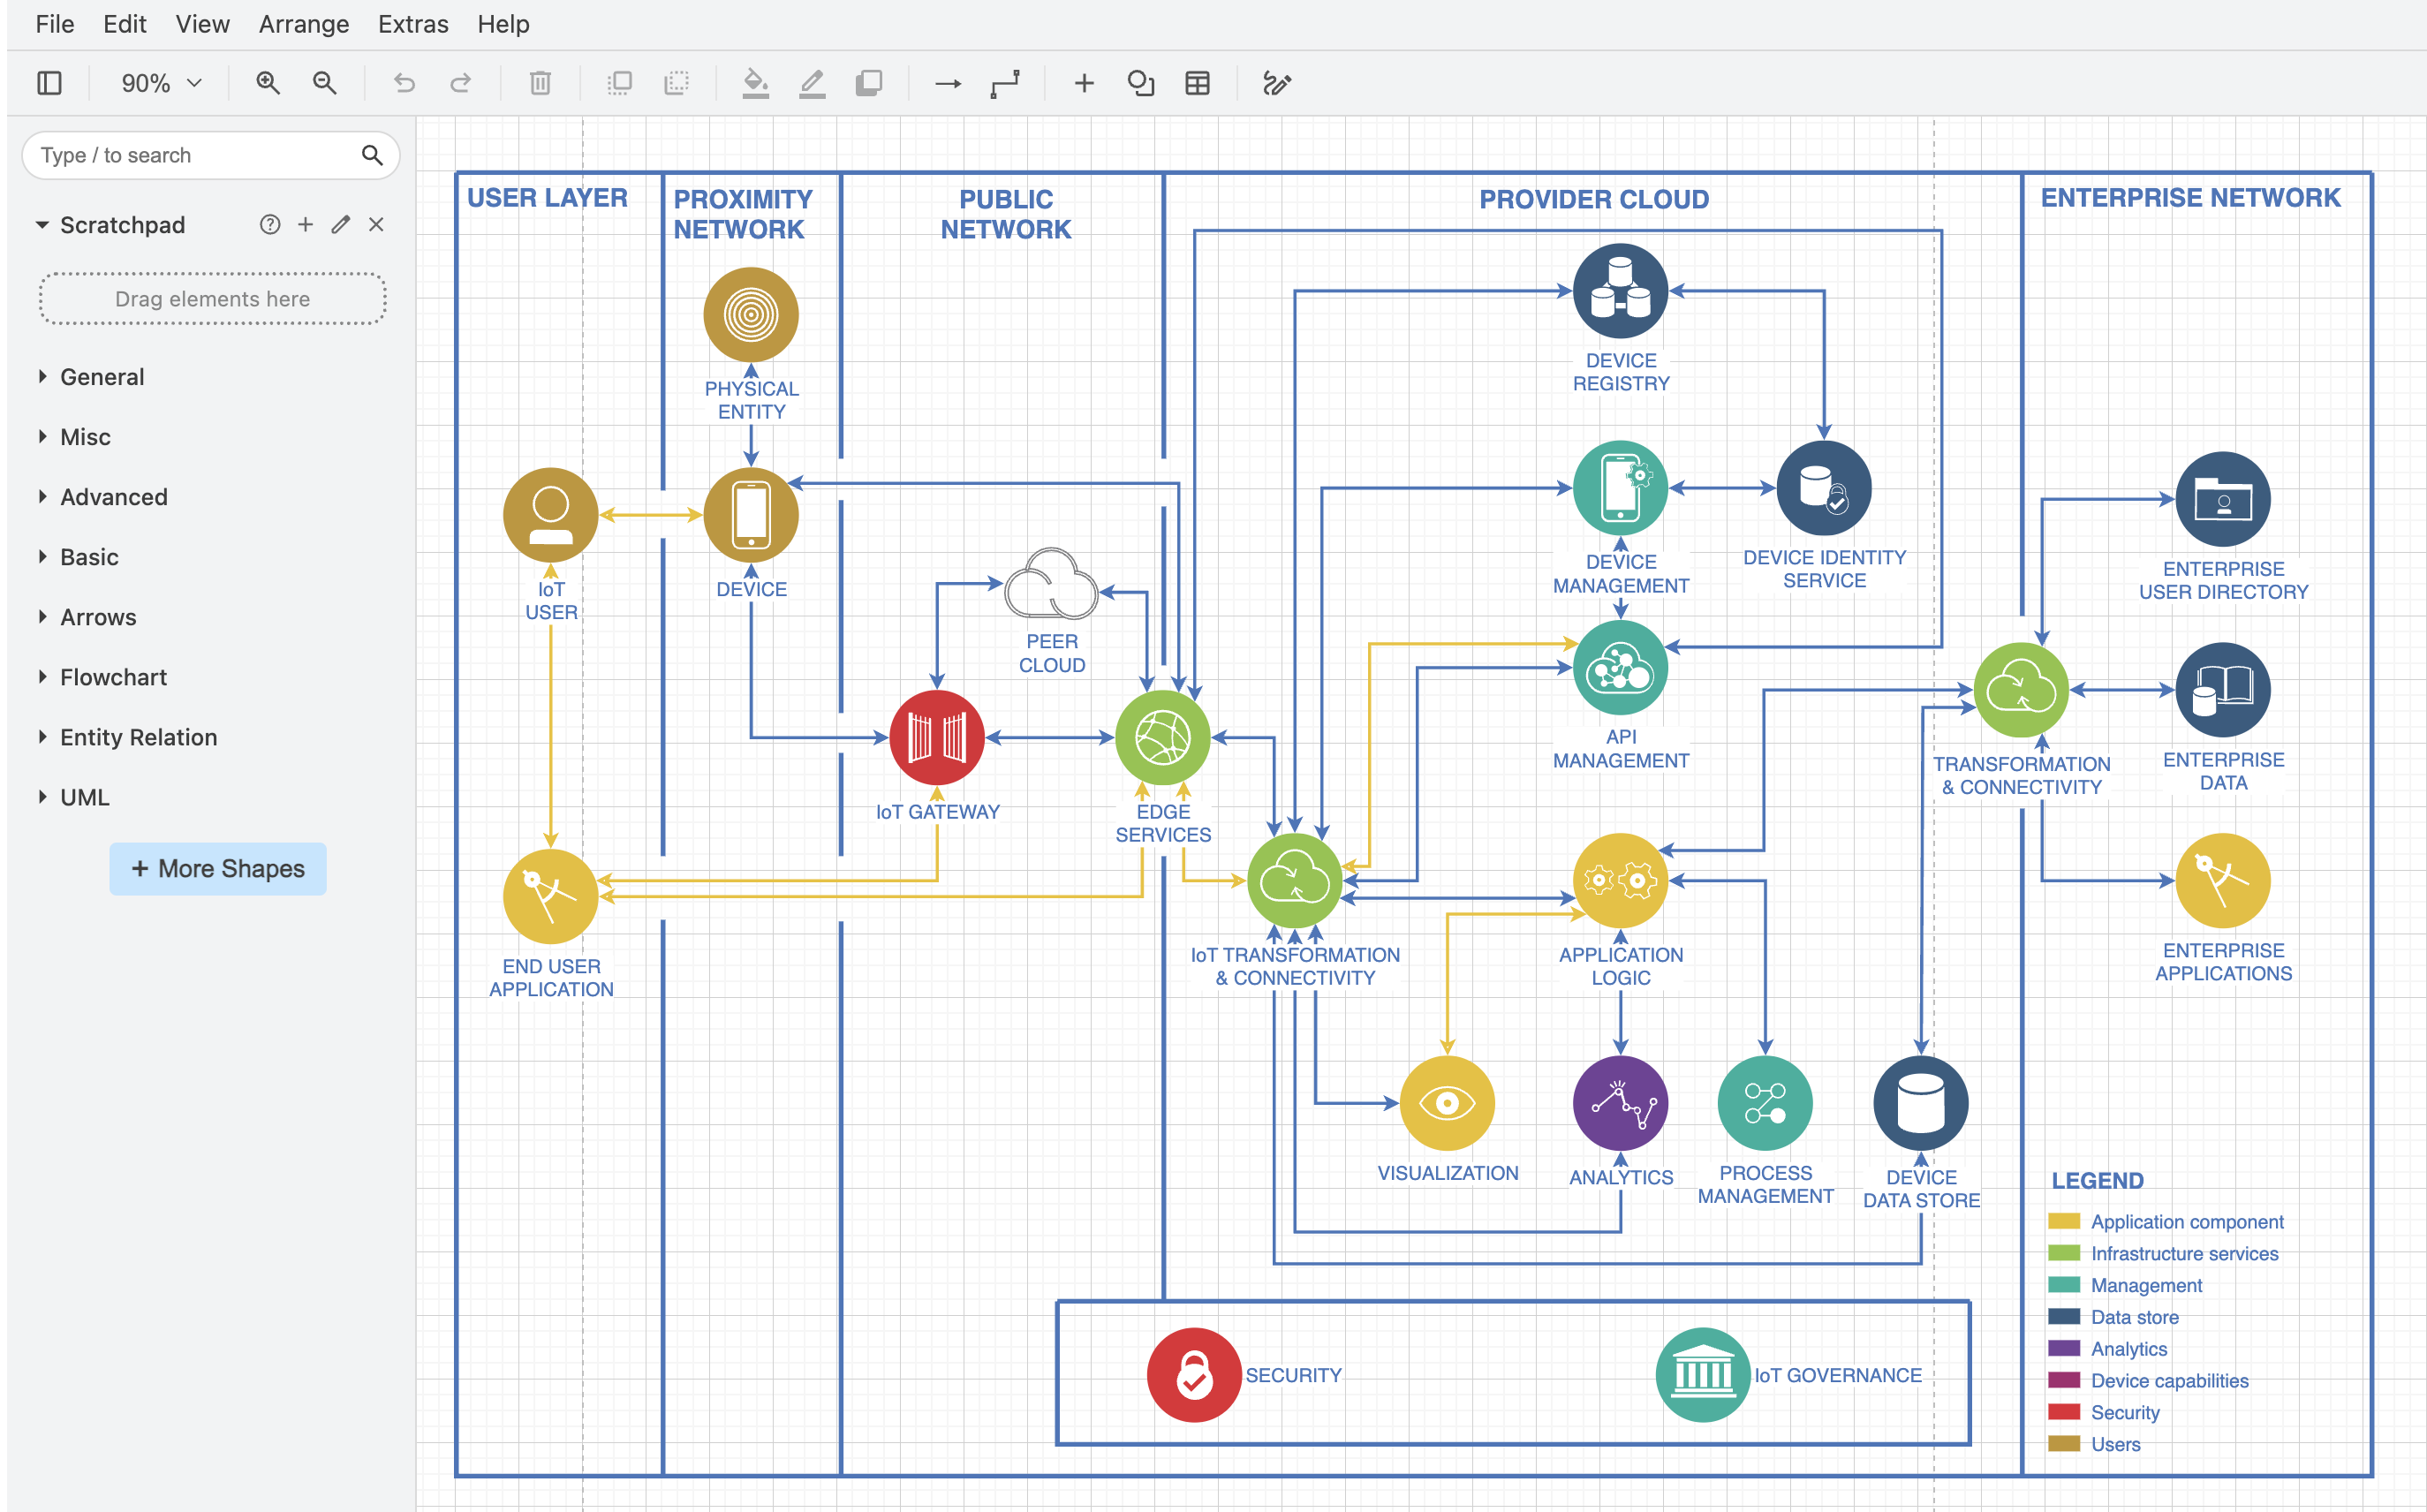This screenshot has height=1512, width=2427.
Task: Expand the Entity Relation shapes section
Action: point(138,737)
